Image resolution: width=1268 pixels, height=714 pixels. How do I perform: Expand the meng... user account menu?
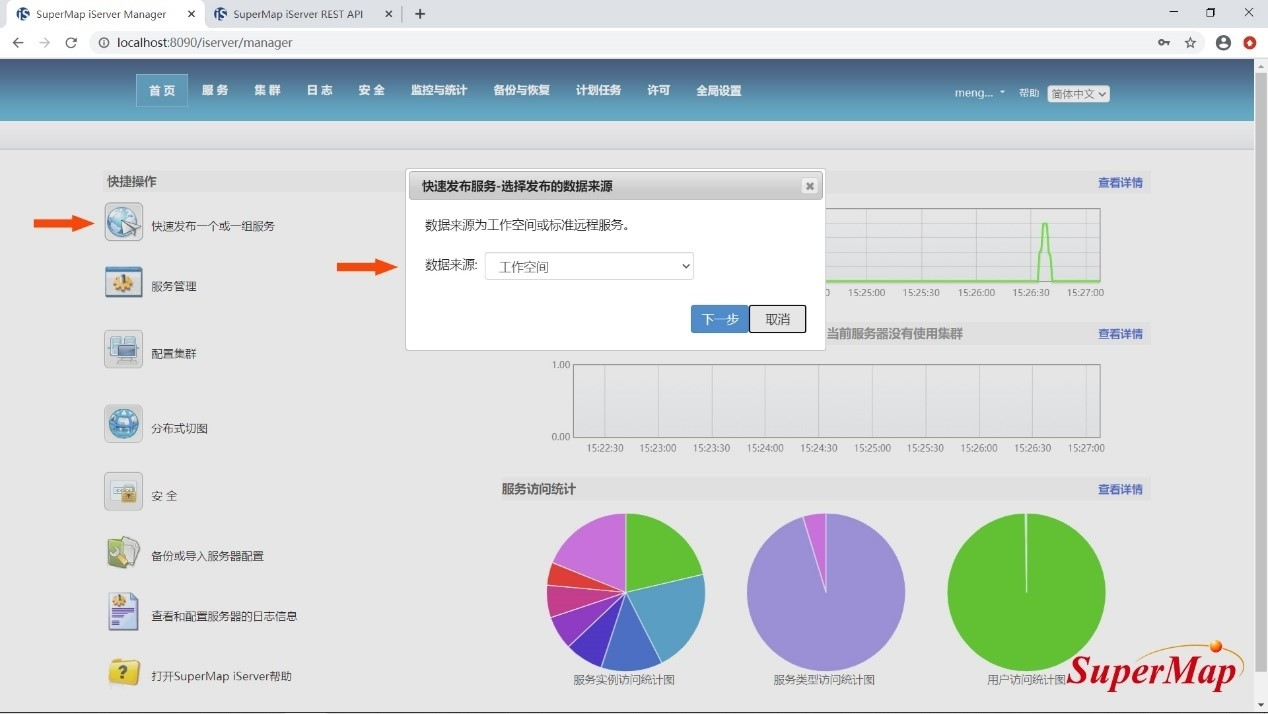pos(980,92)
